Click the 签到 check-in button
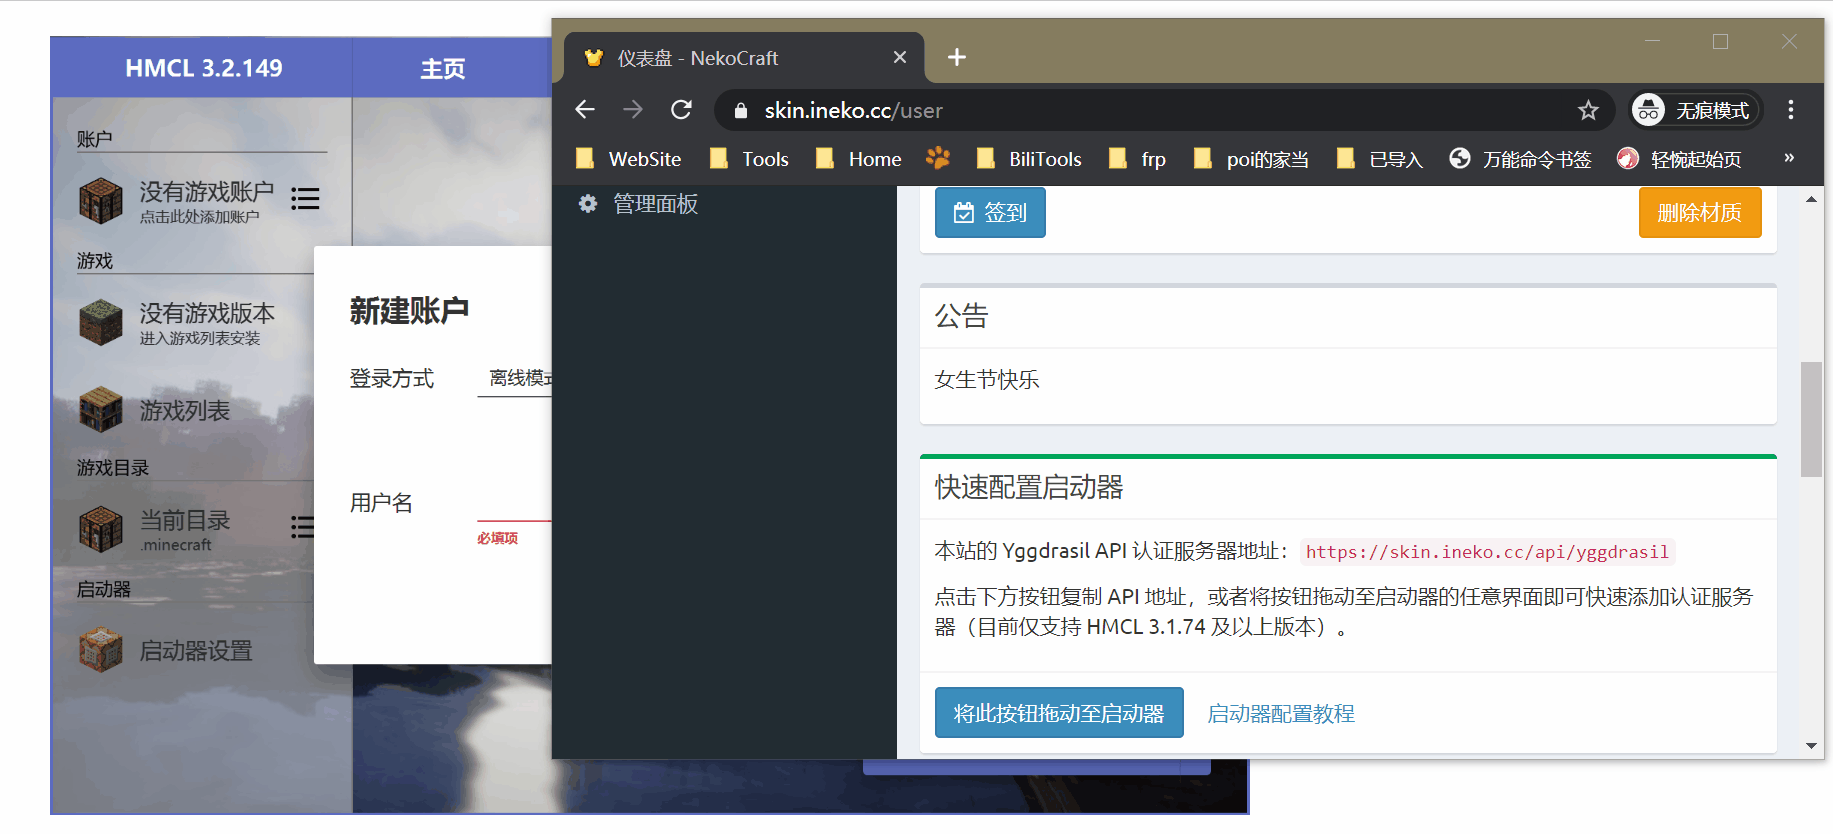 [x=990, y=213]
